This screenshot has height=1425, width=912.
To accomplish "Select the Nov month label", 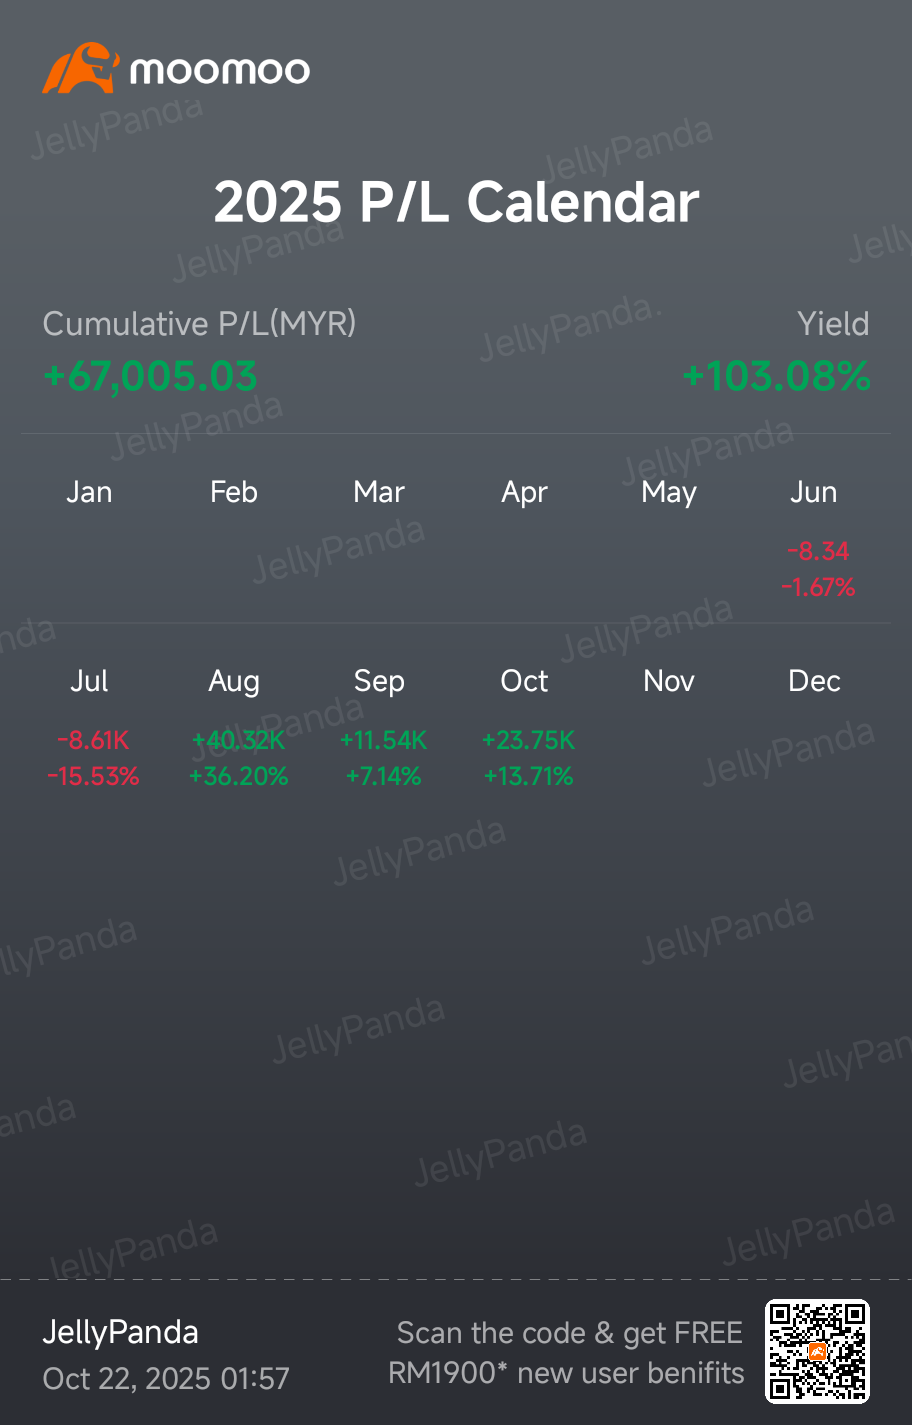I will click(669, 682).
